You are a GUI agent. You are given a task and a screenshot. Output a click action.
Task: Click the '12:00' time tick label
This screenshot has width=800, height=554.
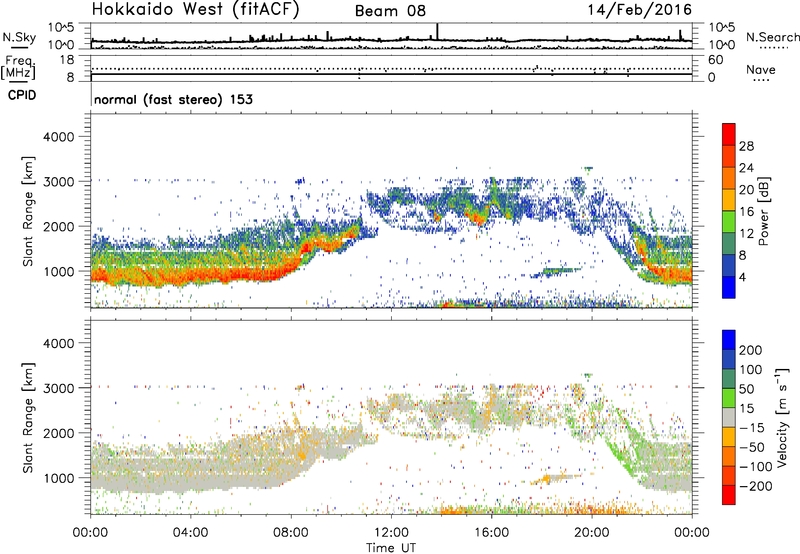[x=391, y=533]
